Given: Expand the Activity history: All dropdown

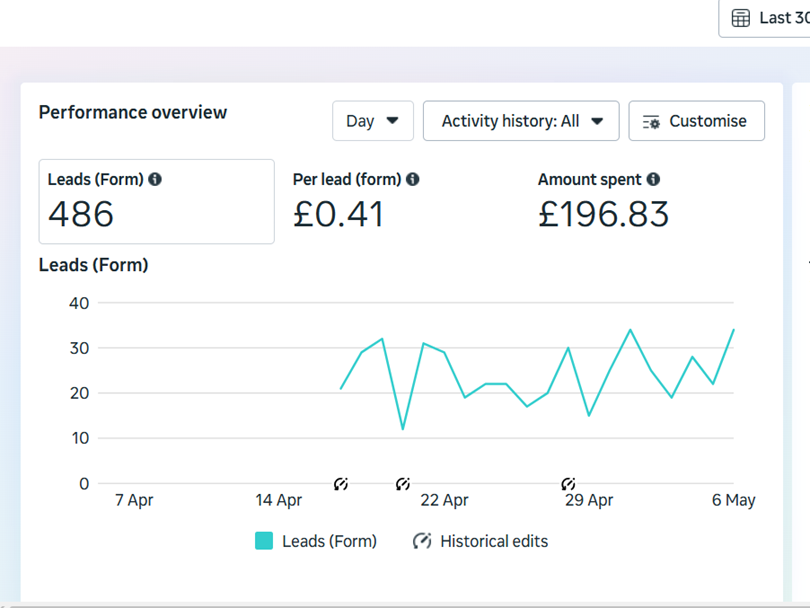Looking at the screenshot, I should [521, 121].
